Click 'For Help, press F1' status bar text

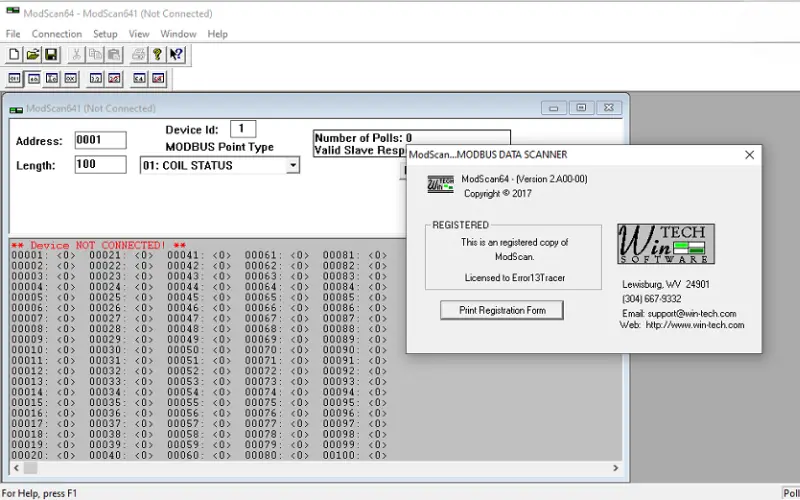39,493
